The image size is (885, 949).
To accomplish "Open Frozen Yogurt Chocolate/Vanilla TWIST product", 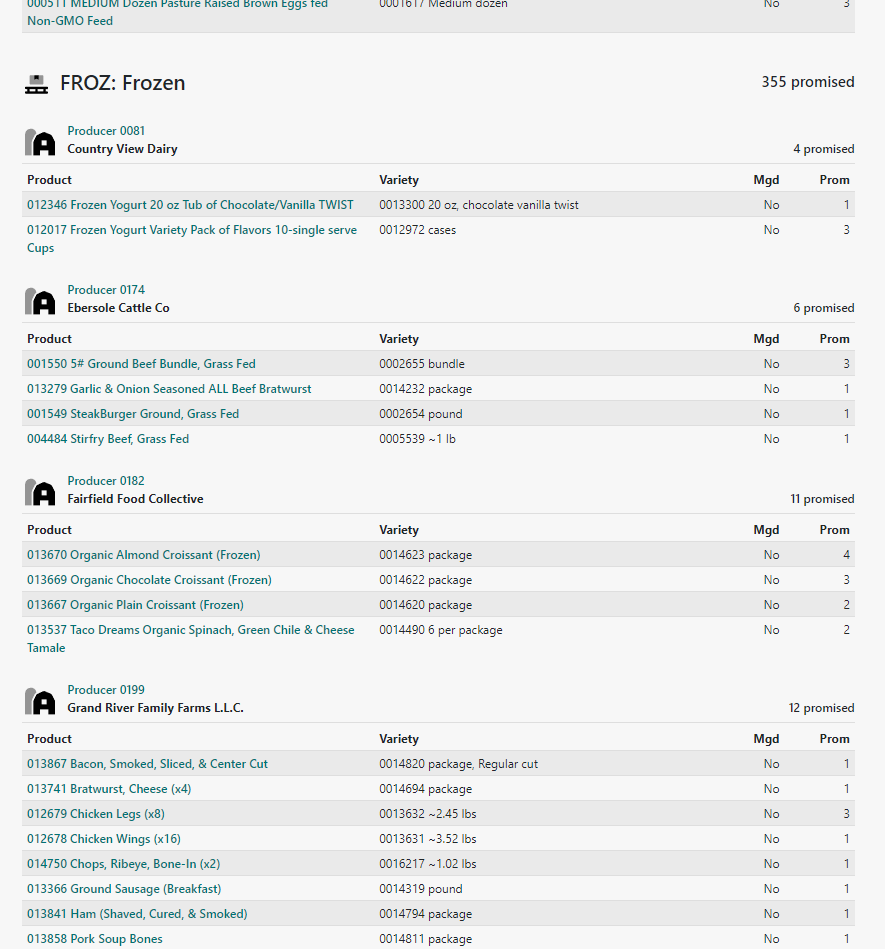I will pyautogui.click(x=190, y=205).
